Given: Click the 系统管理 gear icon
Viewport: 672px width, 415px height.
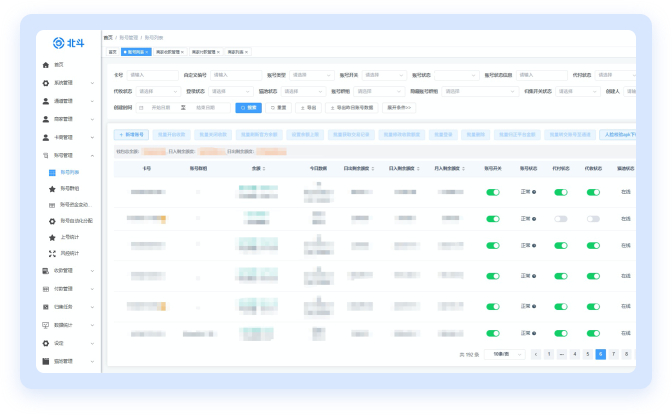Looking at the screenshot, I should [46, 83].
